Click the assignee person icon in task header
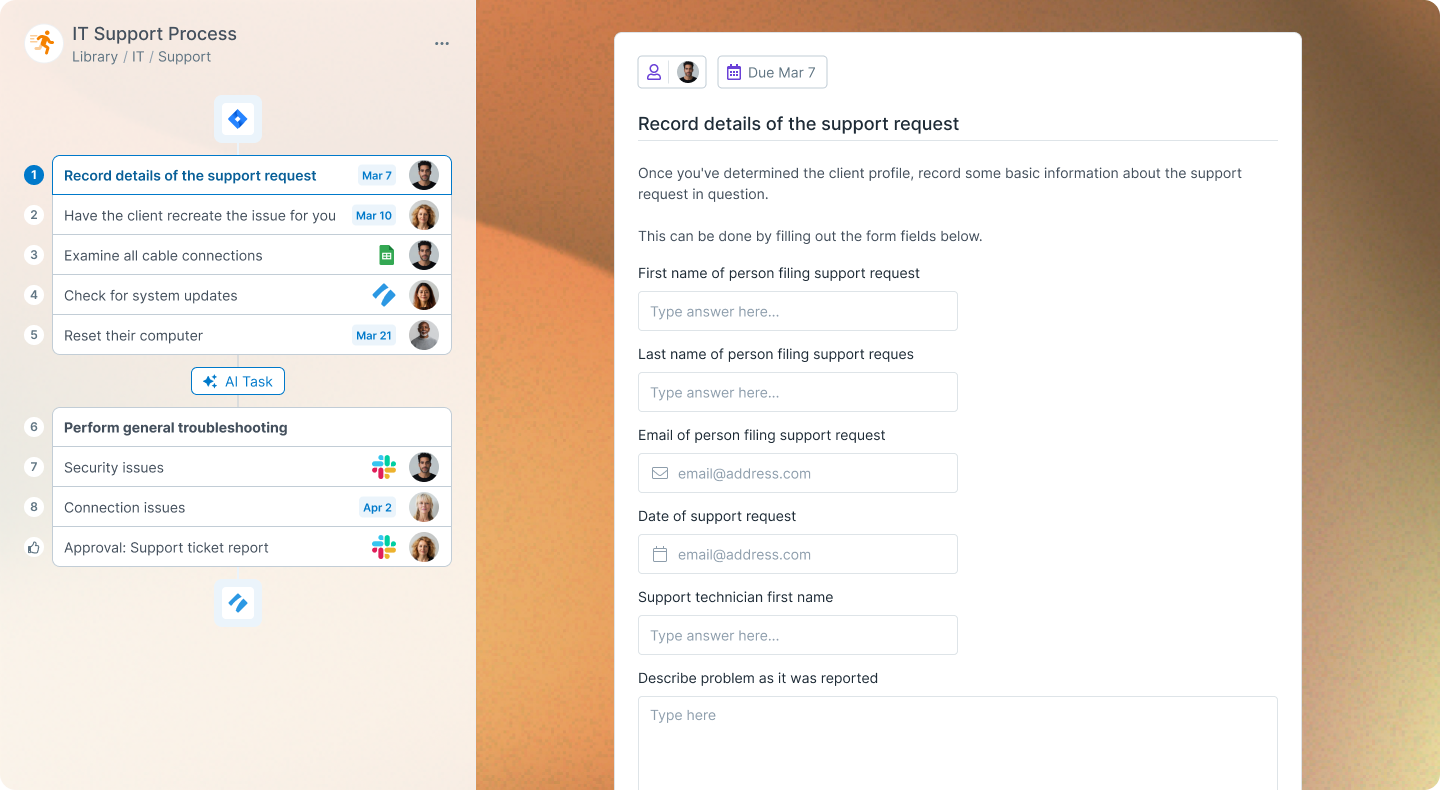1440x790 pixels. [x=654, y=72]
